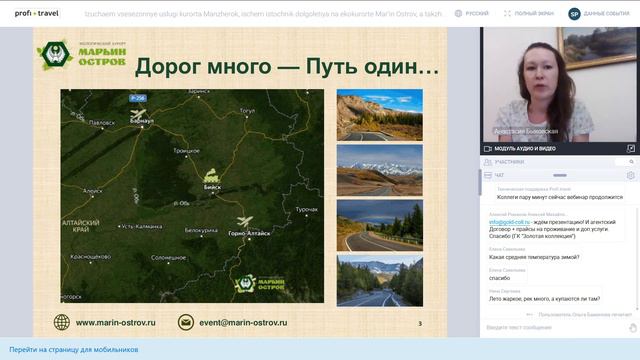This screenshot has height=360, width=640.
Task: Click event@marin-ostrov.ru on slide
Action: 243,322
